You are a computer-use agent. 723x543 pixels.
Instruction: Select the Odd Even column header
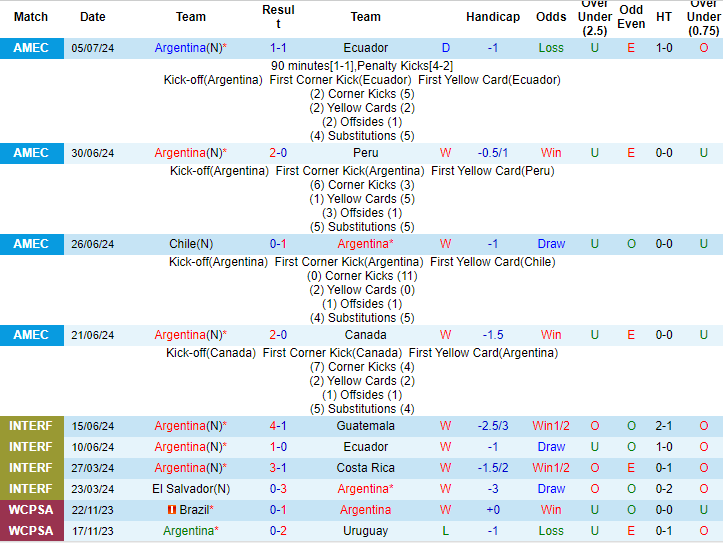(x=631, y=17)
